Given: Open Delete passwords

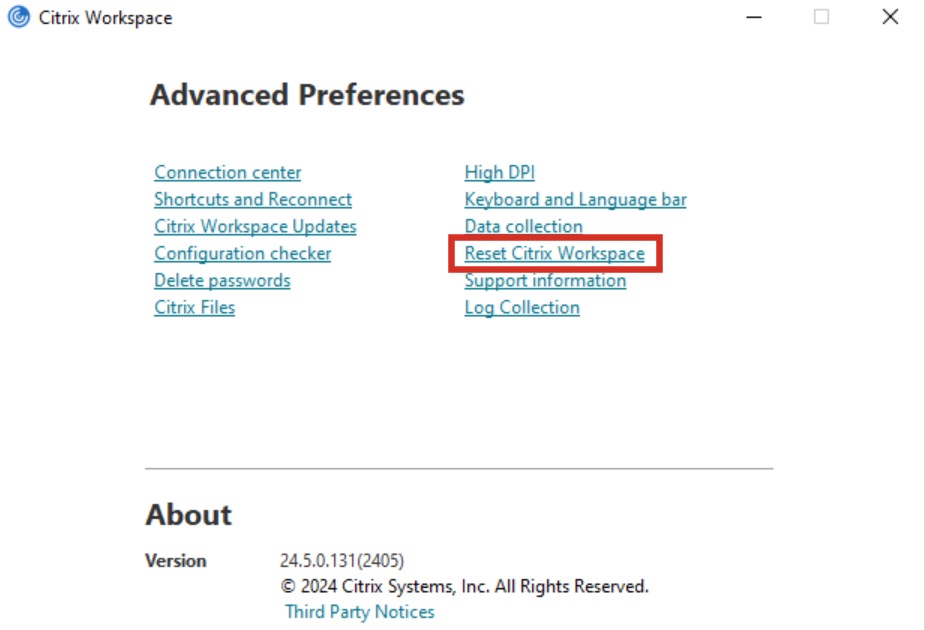Looking at the screenshot, I should coord(221,280).
